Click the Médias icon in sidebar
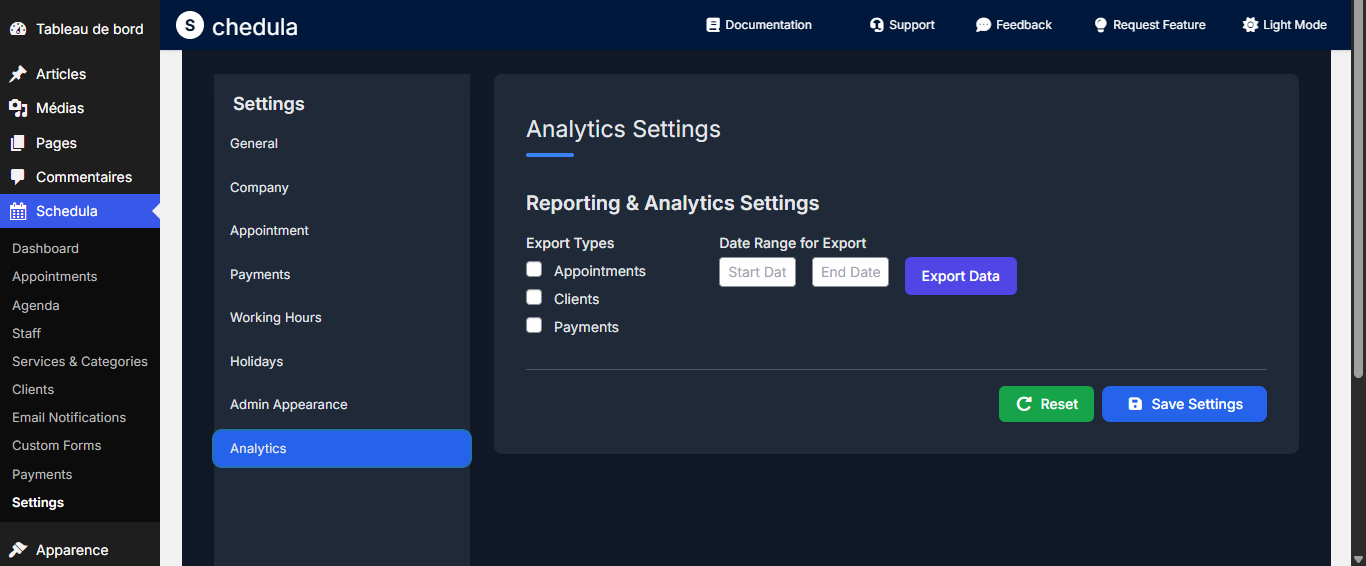This screenshot has width=1366, height=566. tap(18, 108)
